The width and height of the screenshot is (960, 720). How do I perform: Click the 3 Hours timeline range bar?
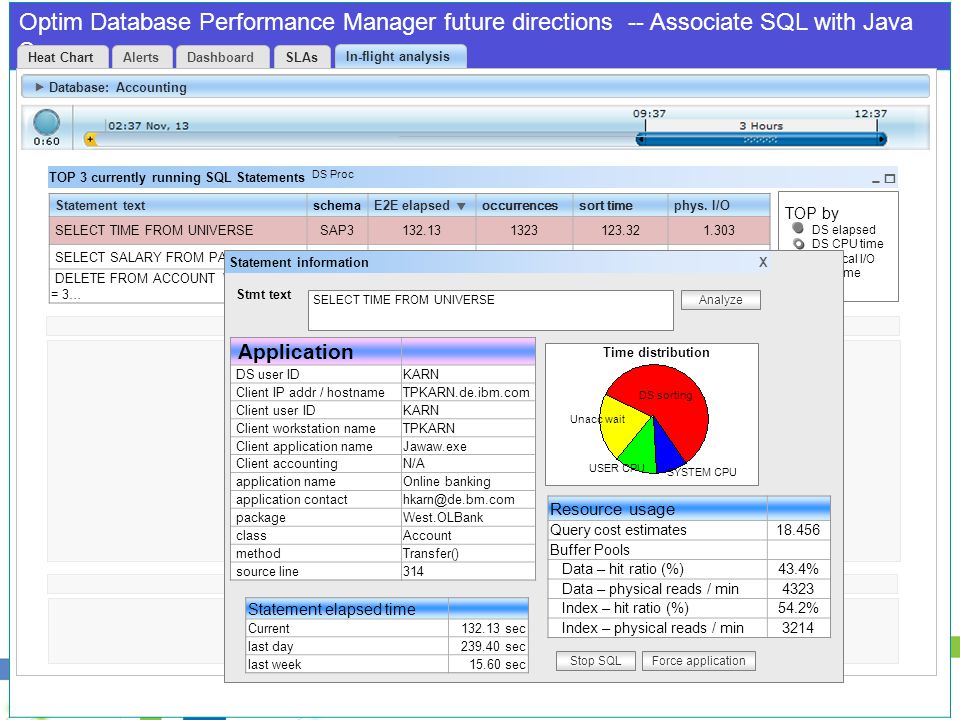[761, 140]
